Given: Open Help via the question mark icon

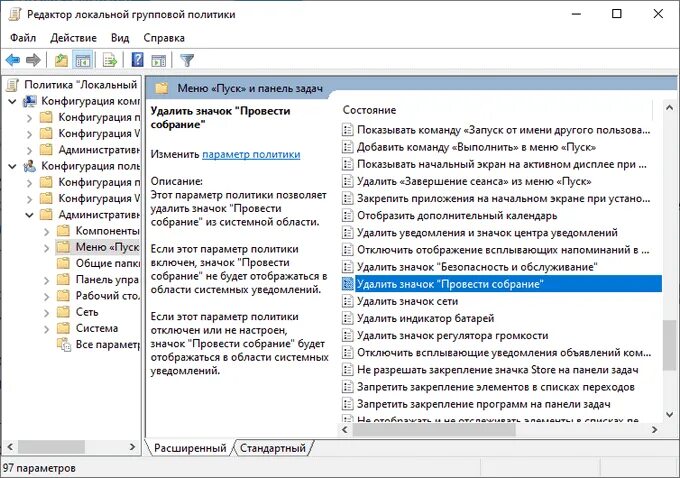Looking at the screenshot, I should point(137,60).
